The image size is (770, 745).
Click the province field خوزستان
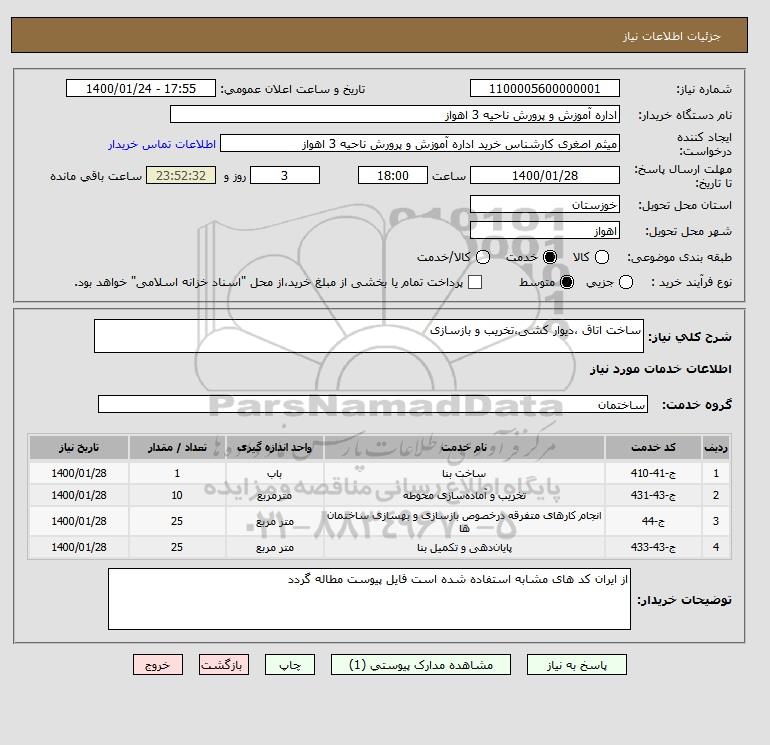tap(545, 204)
